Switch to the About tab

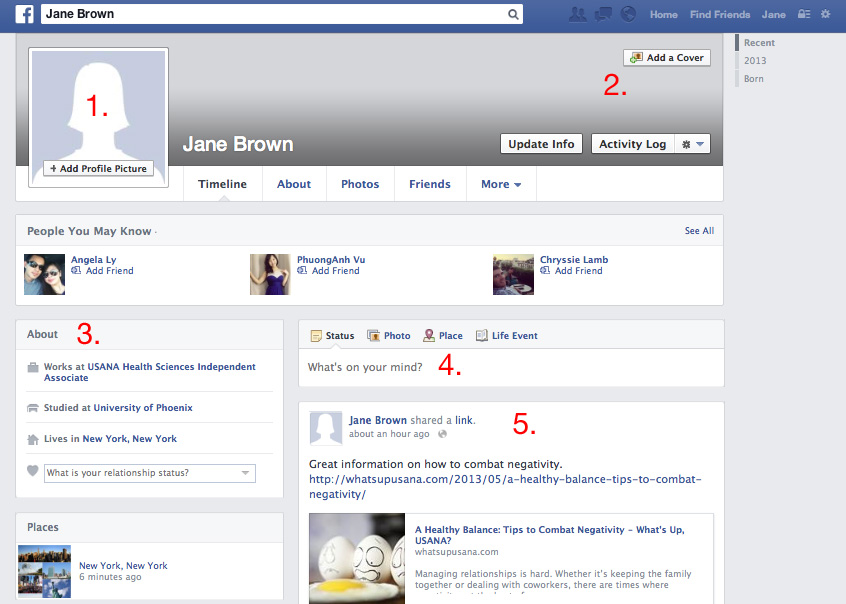[x=294, y=184]
